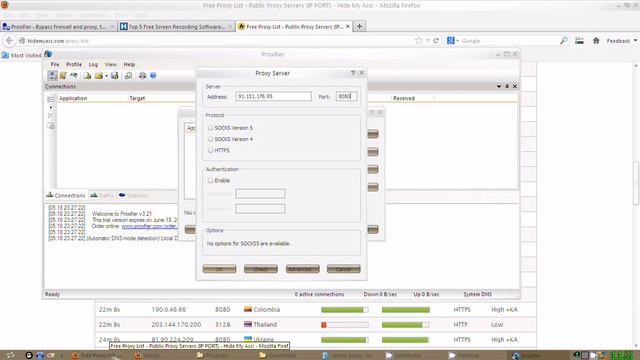This screenshot has height=360, width=640.
Task: Open the search engine dropdown arrow
Action: click(x=457, y=40)
